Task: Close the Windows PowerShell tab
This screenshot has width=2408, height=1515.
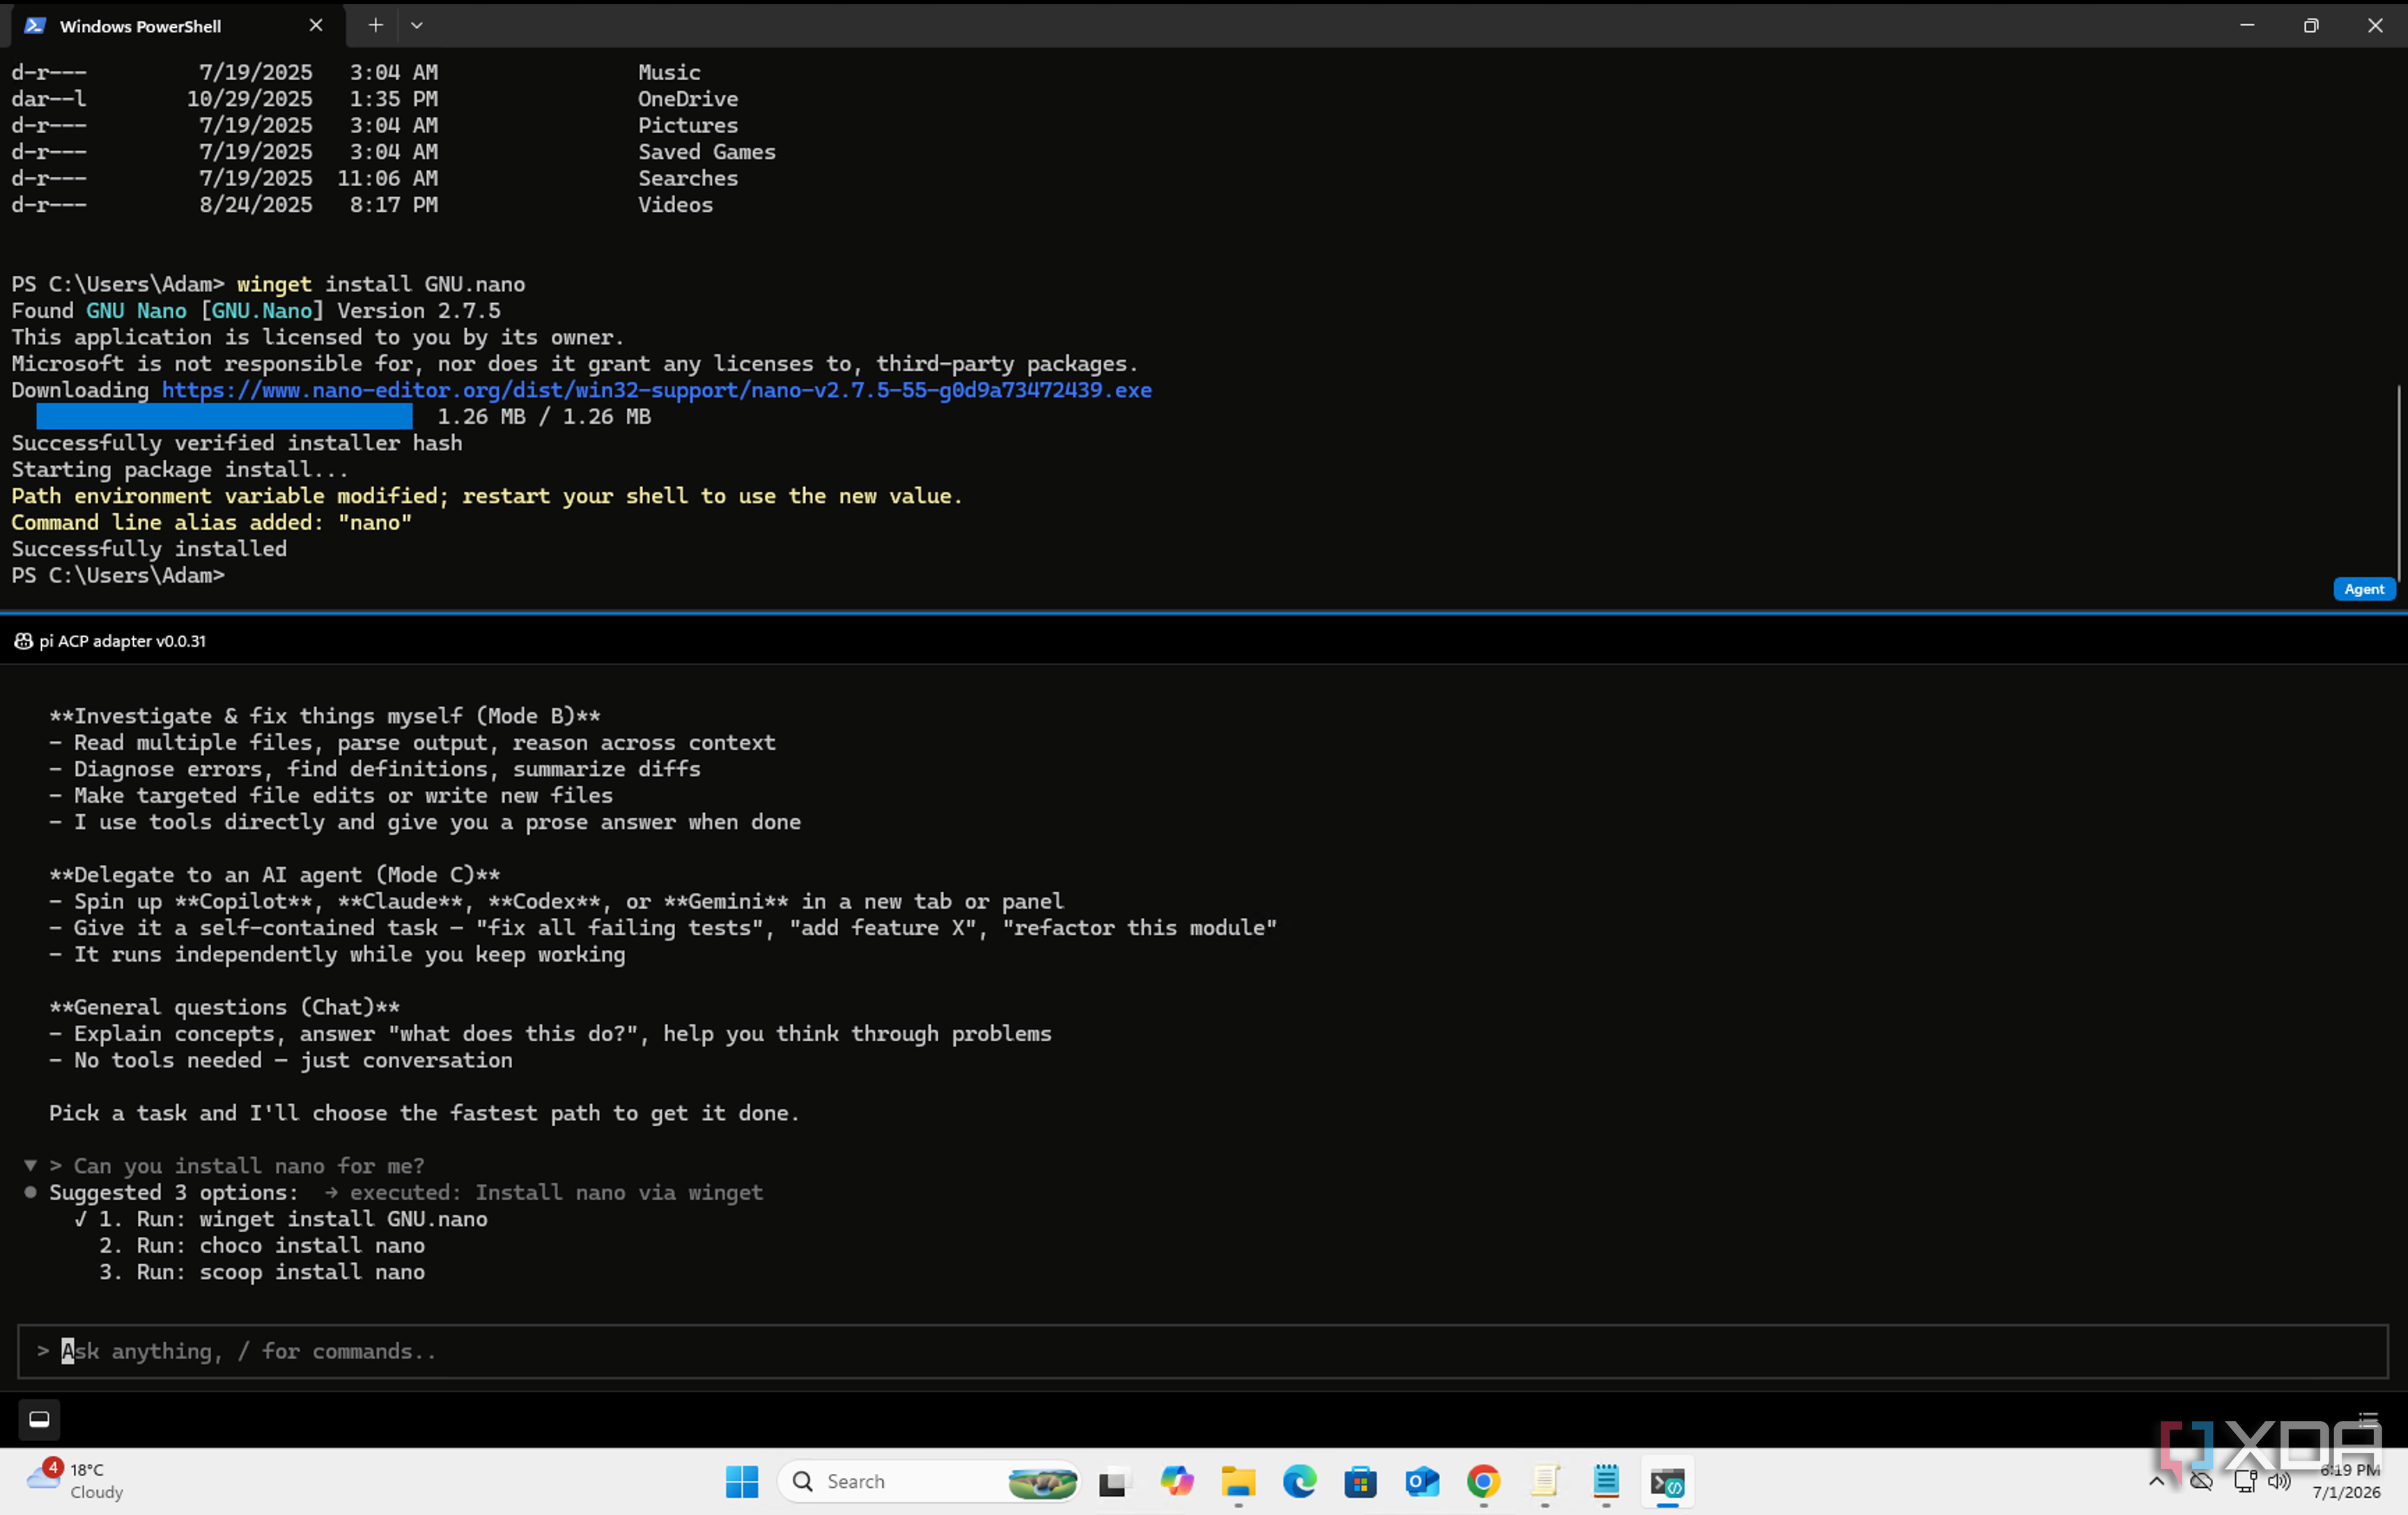Action: 316,26
